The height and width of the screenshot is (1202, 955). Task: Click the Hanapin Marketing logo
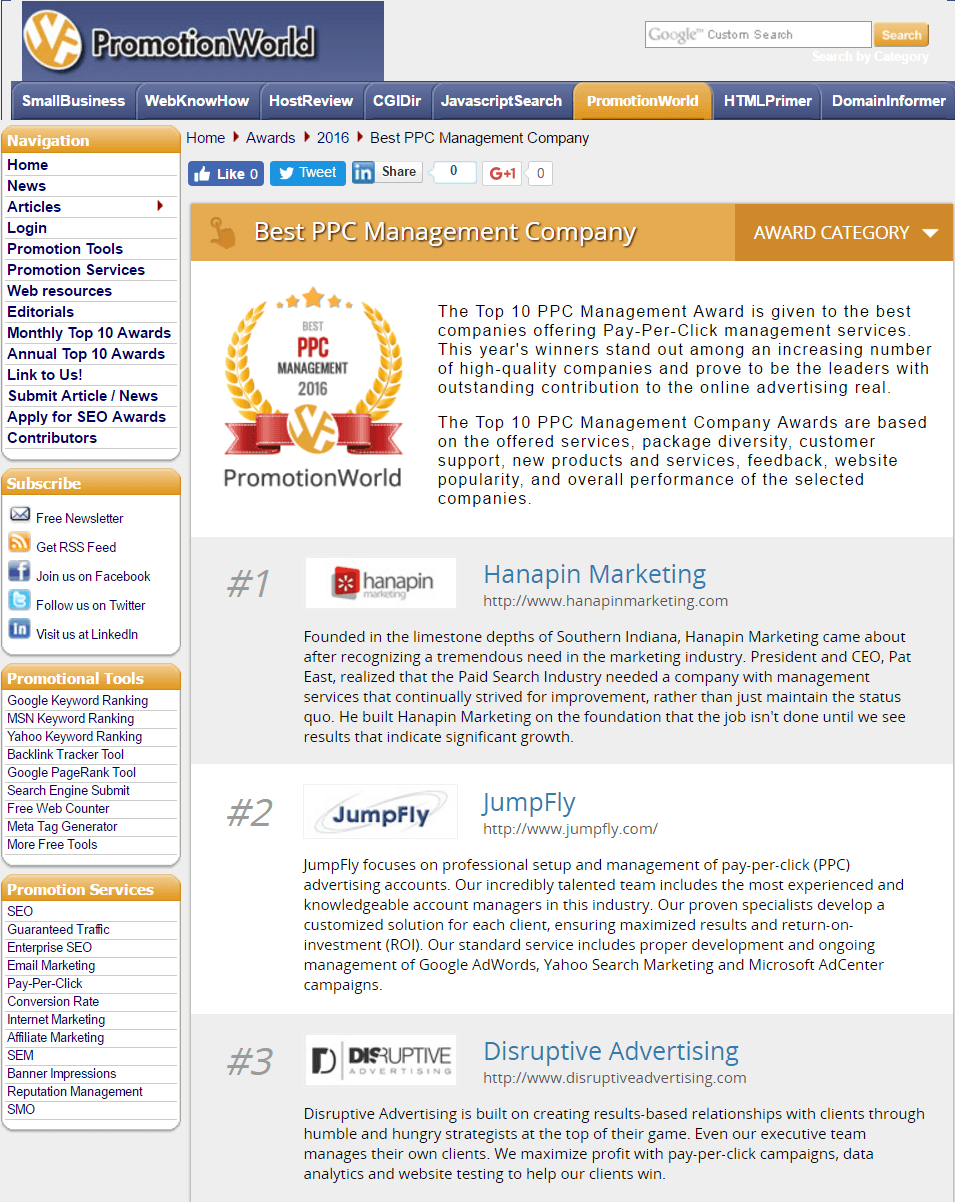tap(381, 583)
